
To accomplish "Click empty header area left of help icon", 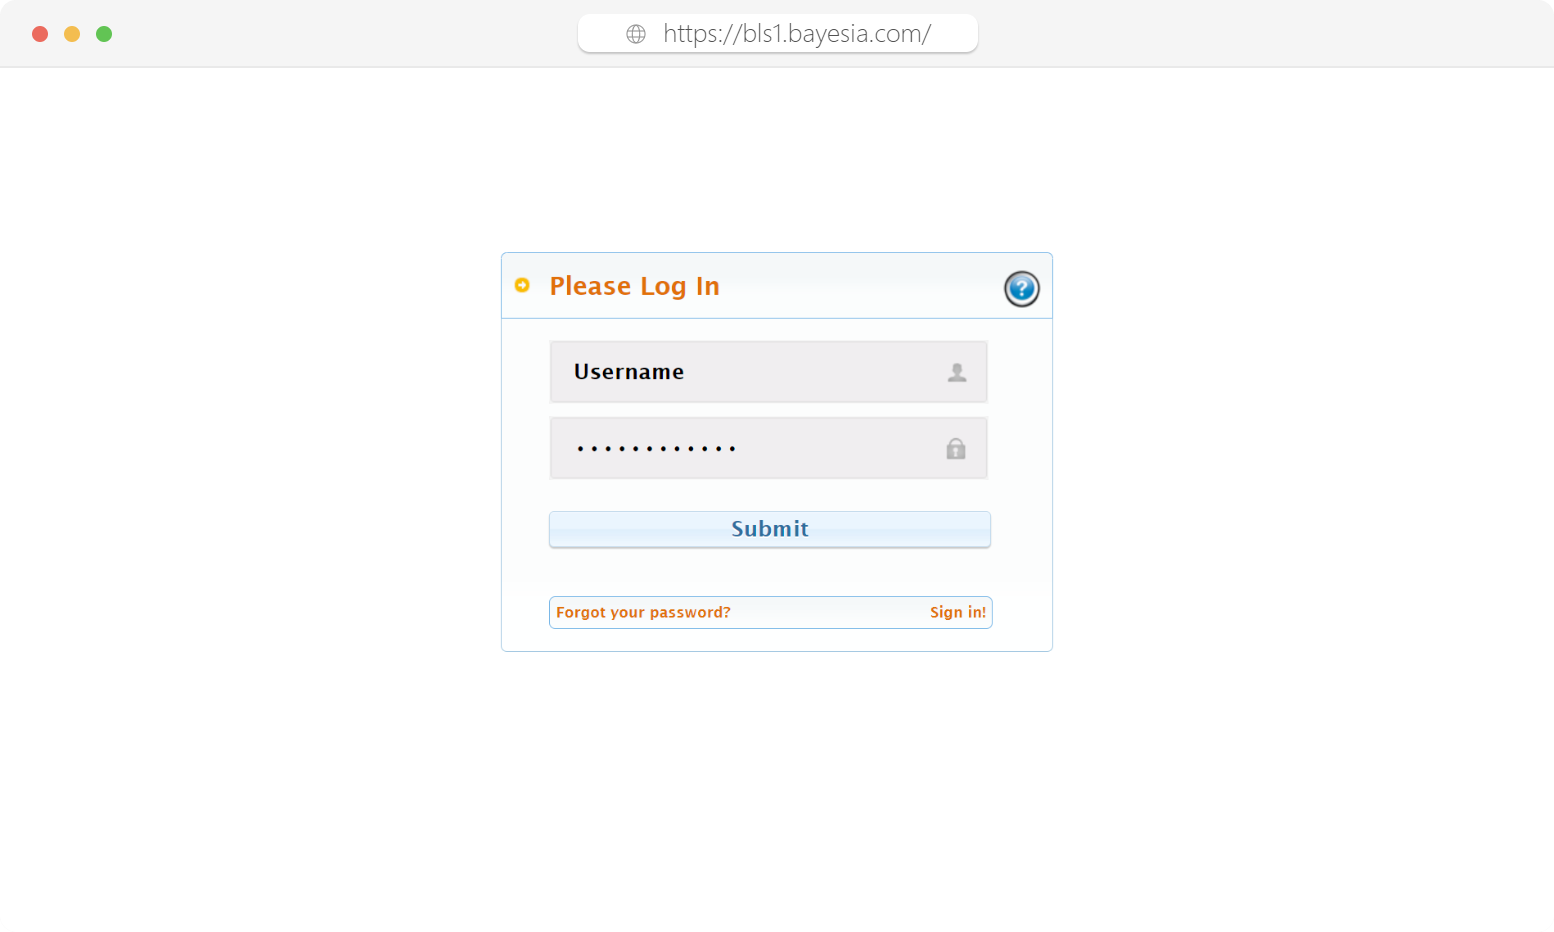I will click(x=860, y=286).
